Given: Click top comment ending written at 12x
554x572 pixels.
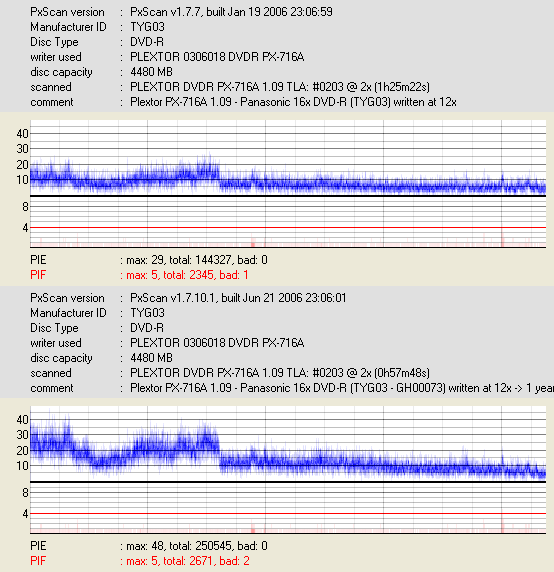Looking at the screenshot, I should (293, 102).
